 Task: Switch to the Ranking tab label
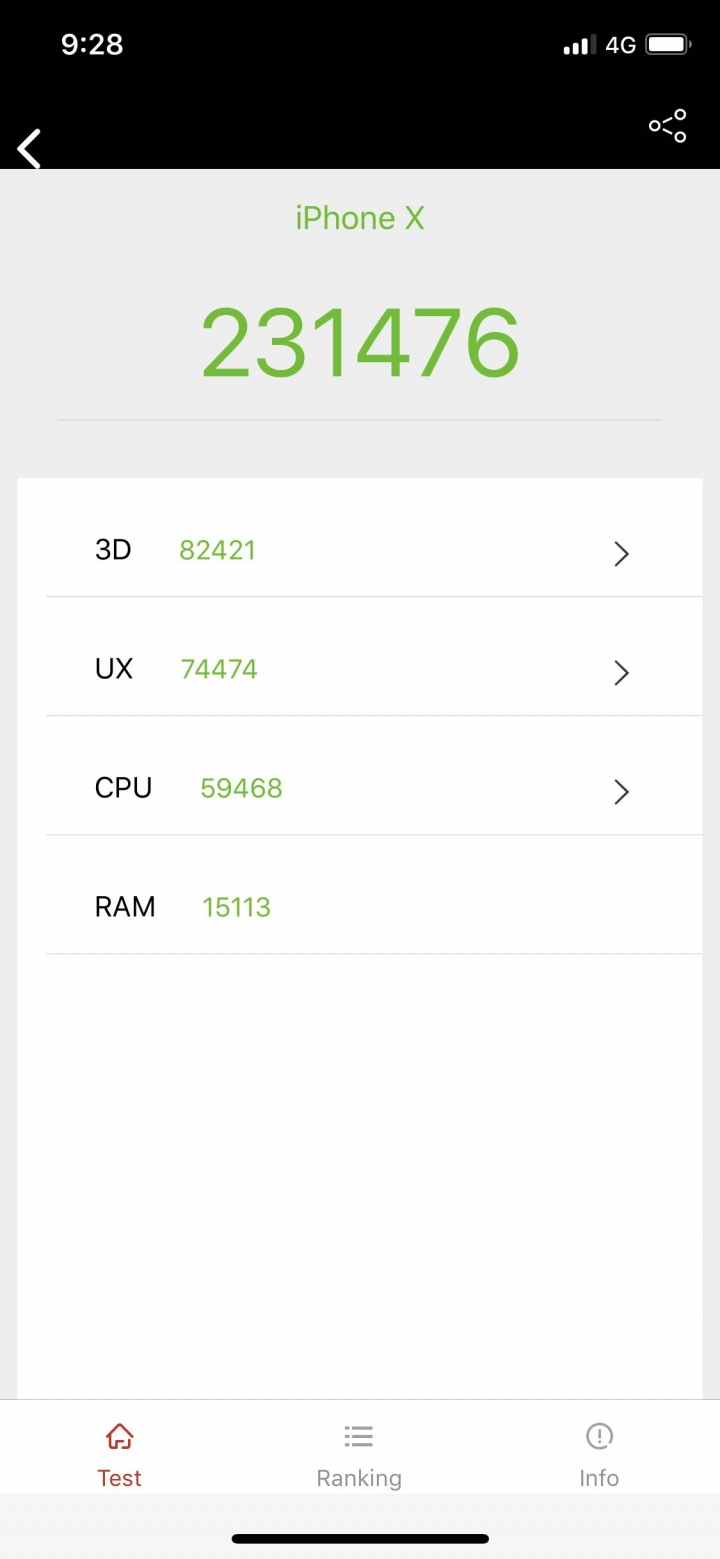click(359, 1478)
